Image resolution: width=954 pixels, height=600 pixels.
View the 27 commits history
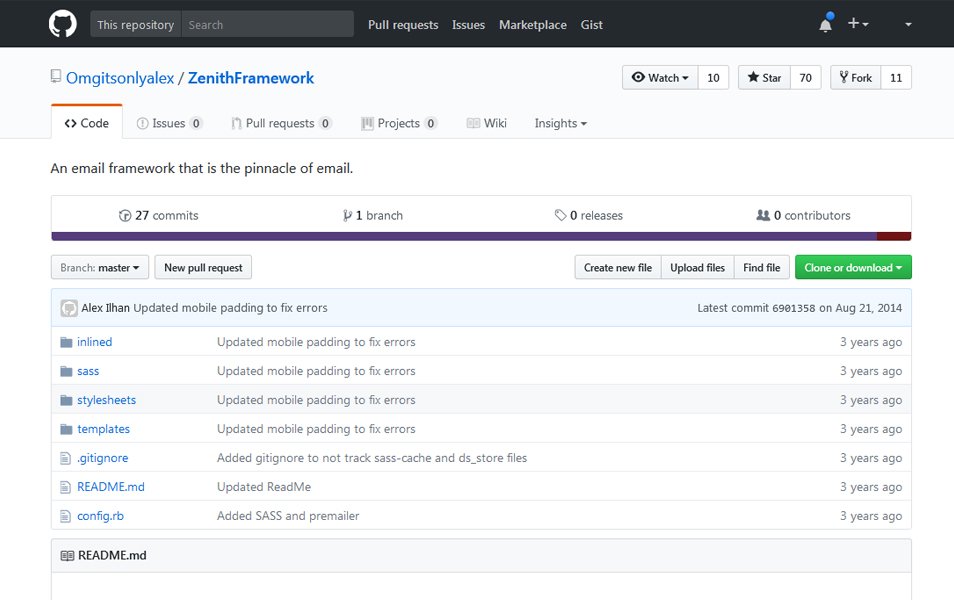pos(158,215)
